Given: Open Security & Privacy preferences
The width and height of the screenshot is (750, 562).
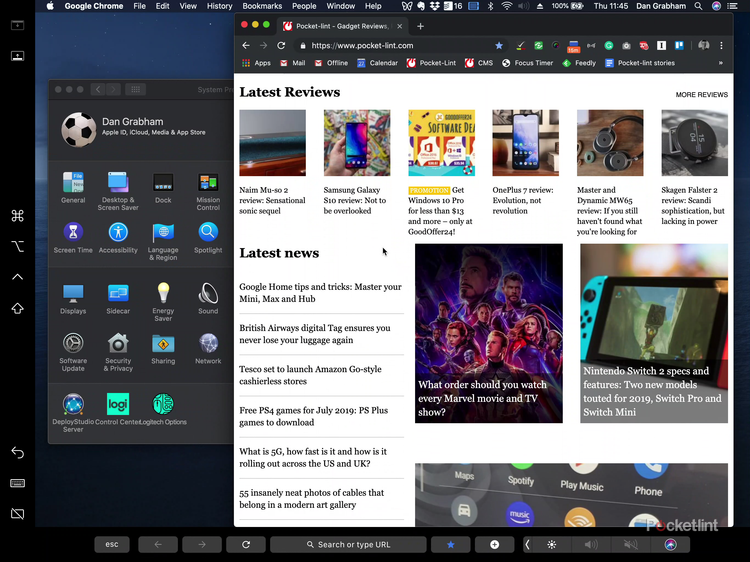Looking at the screenshot, I should pyautogui.click(x=118, y=352).
